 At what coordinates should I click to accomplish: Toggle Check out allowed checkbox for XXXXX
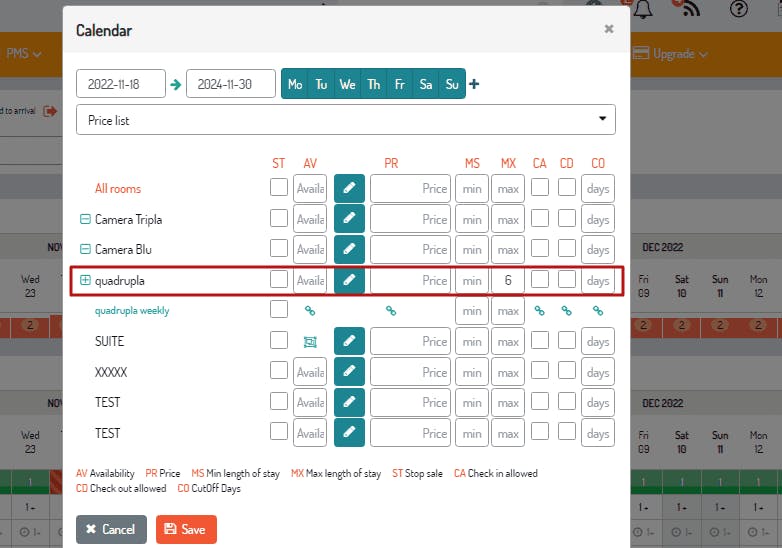567,371
